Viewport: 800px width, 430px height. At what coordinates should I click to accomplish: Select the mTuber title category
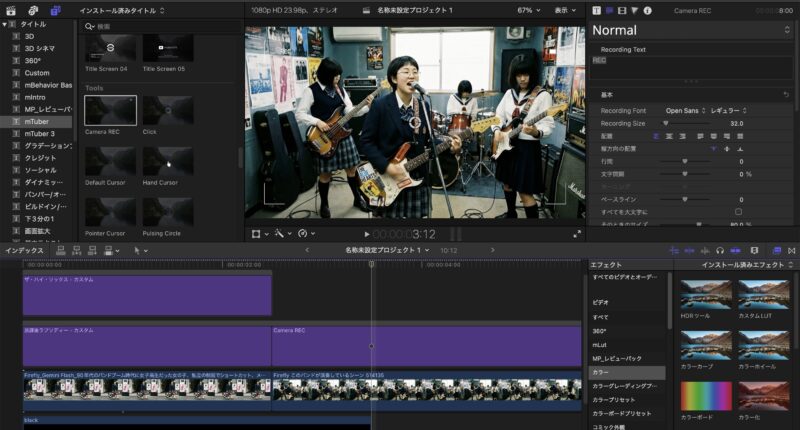click(x=37, y=121)
